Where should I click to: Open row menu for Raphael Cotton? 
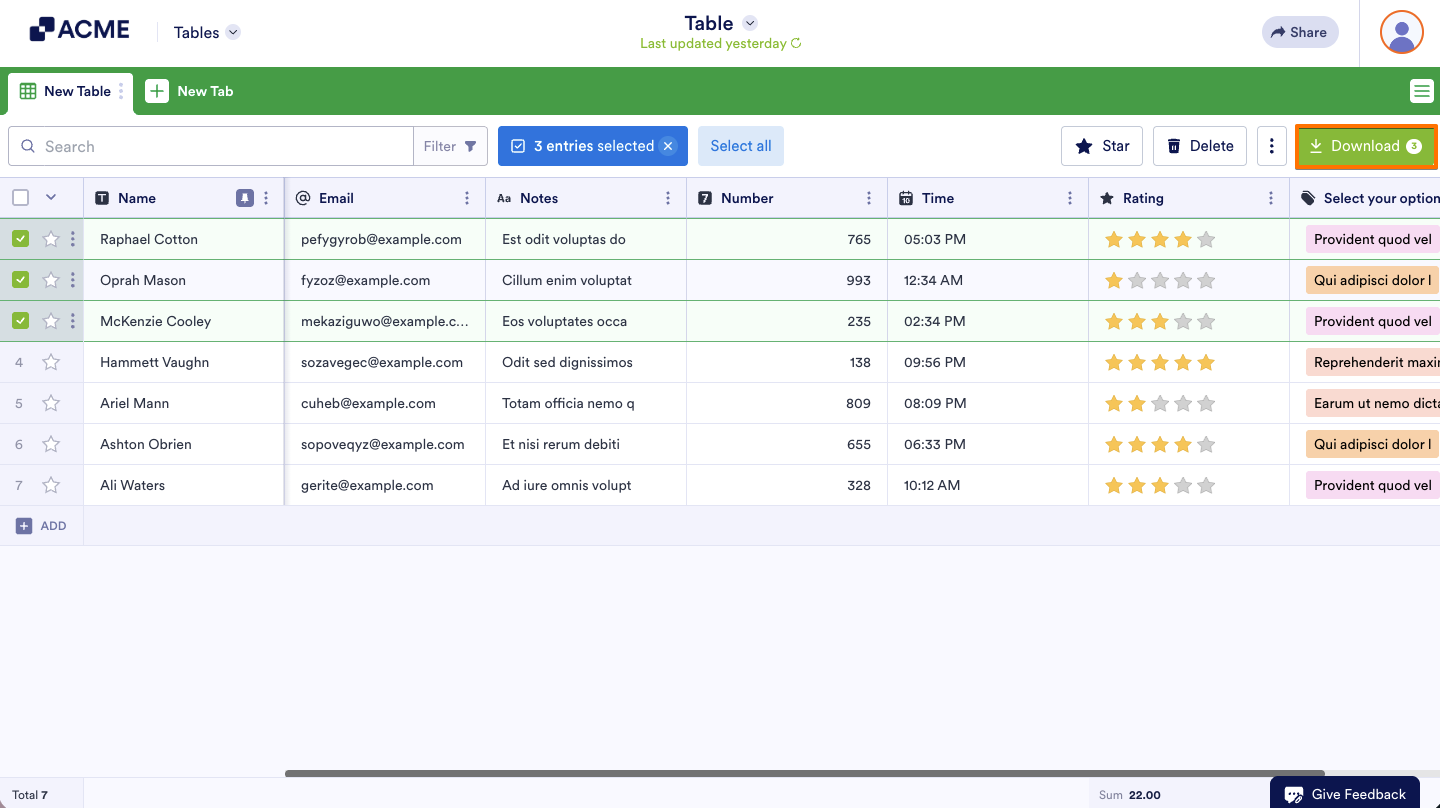pyautogui.click(x=72, y=239)
